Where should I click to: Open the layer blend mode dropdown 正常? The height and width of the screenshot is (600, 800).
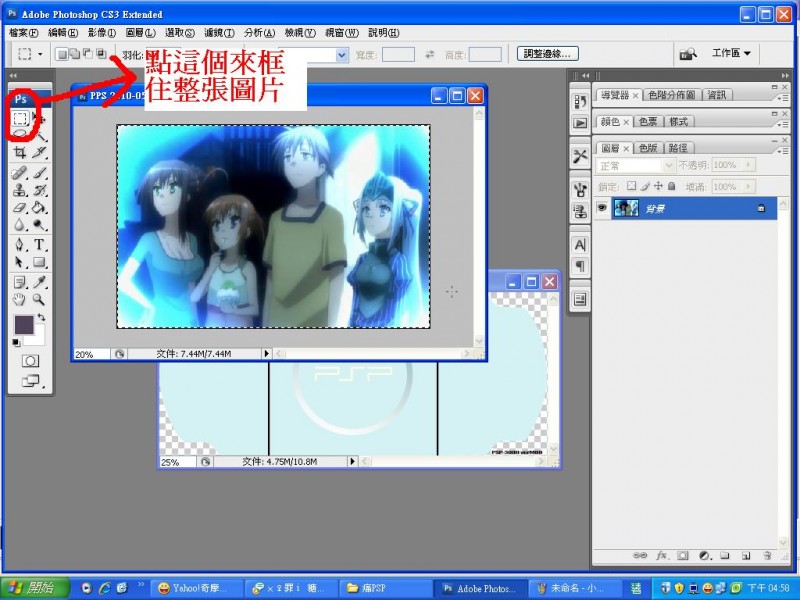click(635, 166)
